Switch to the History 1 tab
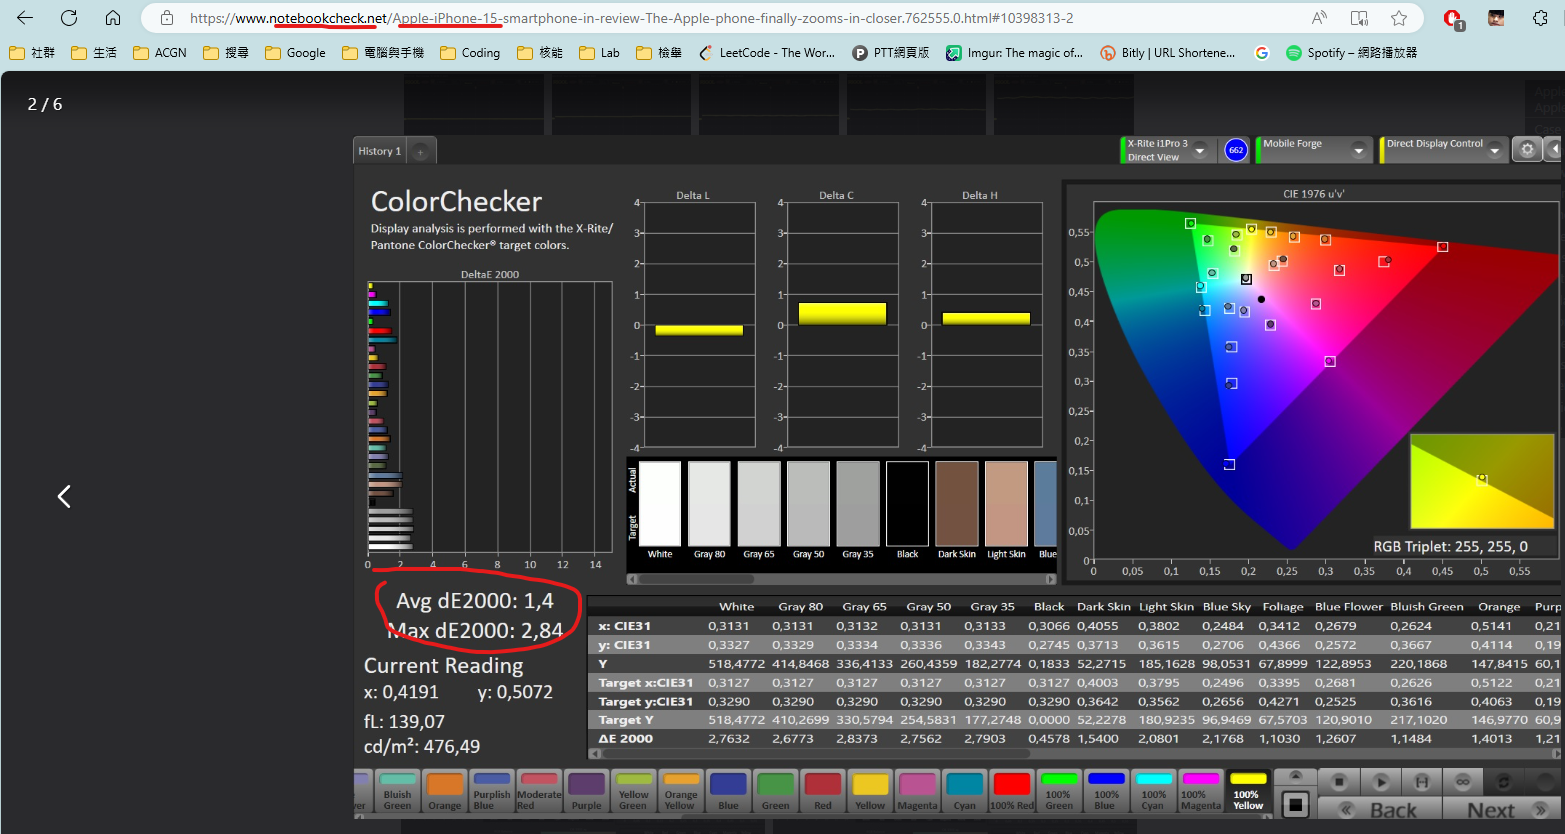The image size is (1565, 834). pyautogui.click(x=380, y=151)
